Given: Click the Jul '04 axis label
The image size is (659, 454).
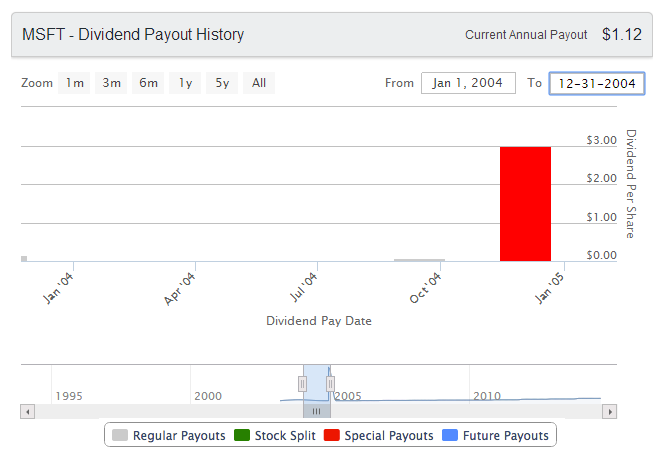Looking at the screenshot, I should coord(303,287).
